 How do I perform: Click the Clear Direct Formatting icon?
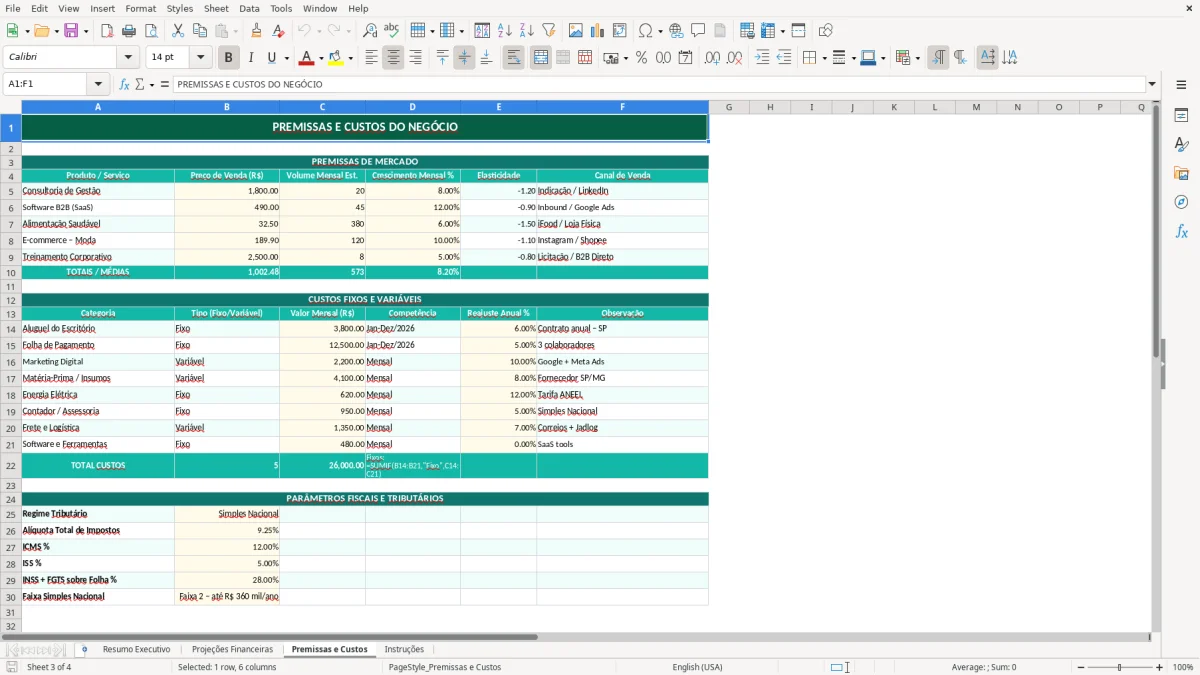tap(279, 31)
